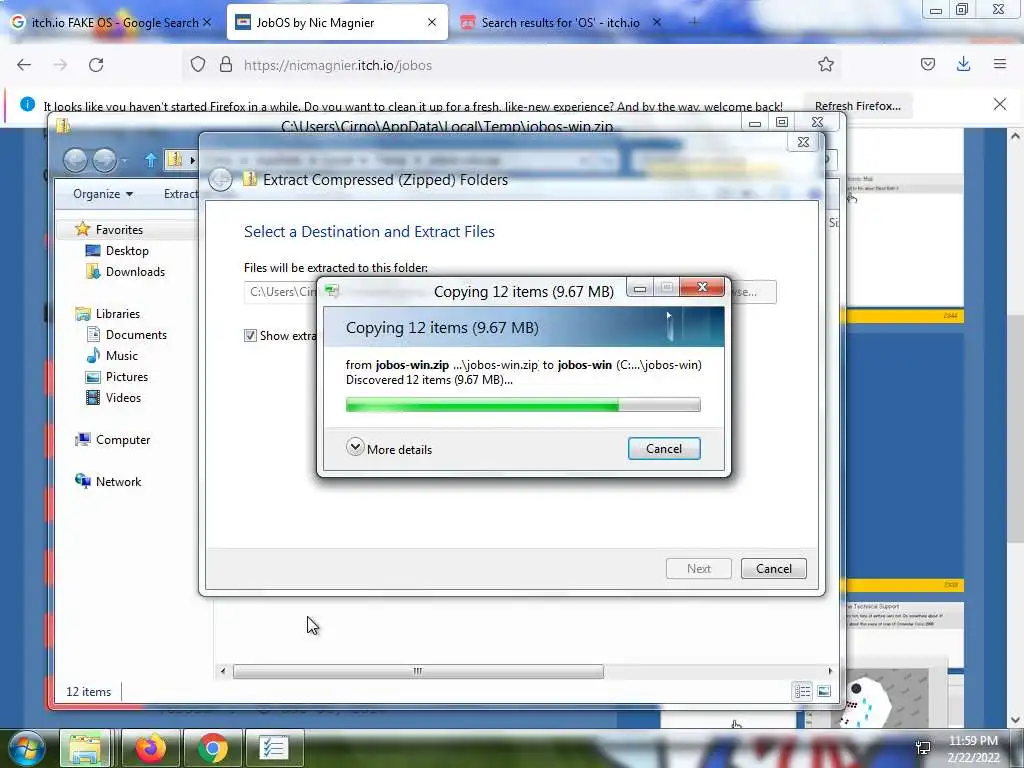Close the JobOS by Nic Magnier tab
This screenshot has height=768, width=1024.
(x=432, y=22)
